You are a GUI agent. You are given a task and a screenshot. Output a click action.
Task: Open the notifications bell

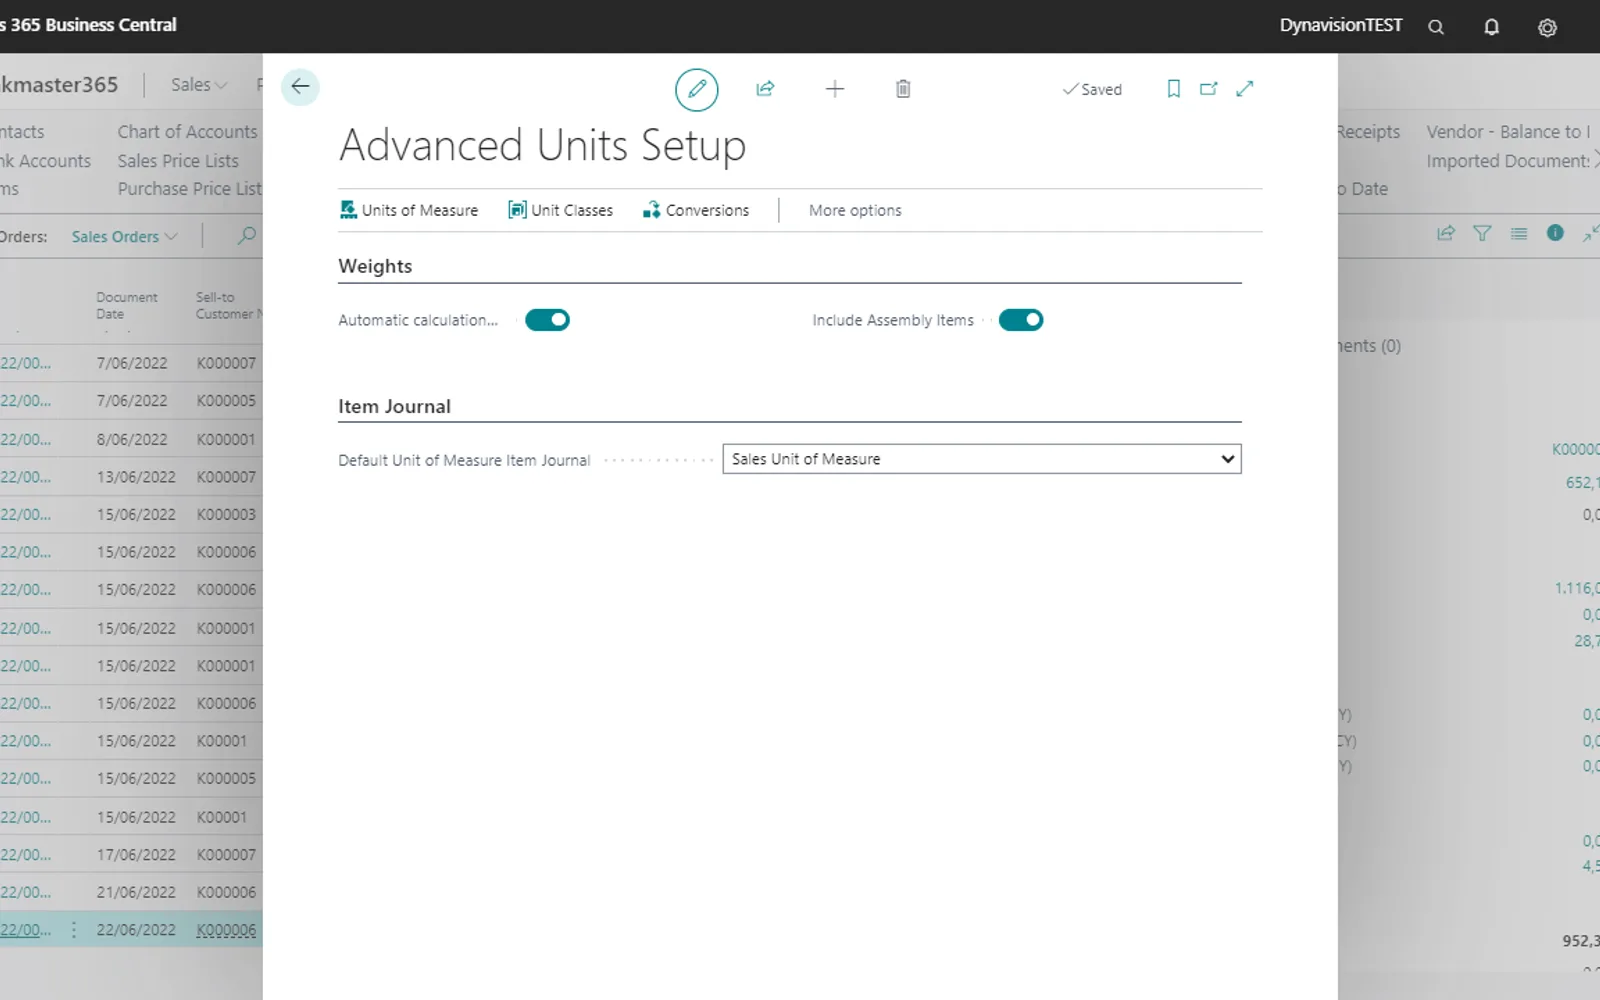click(x=1491, y=27)
